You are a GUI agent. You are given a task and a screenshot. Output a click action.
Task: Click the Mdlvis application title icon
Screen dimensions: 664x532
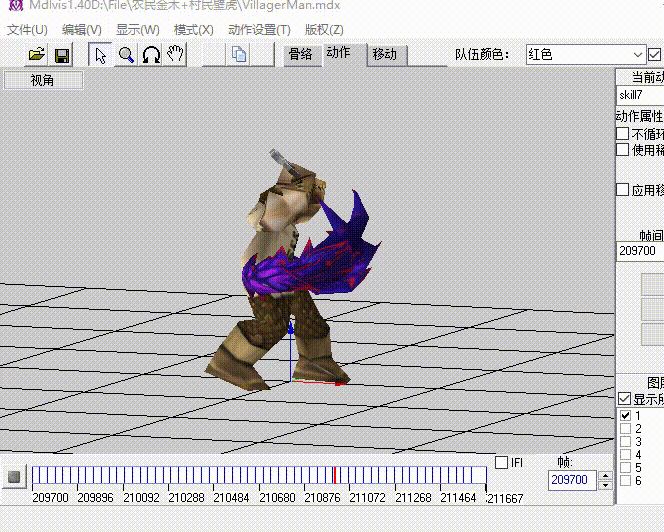click(x=15, y=5)
